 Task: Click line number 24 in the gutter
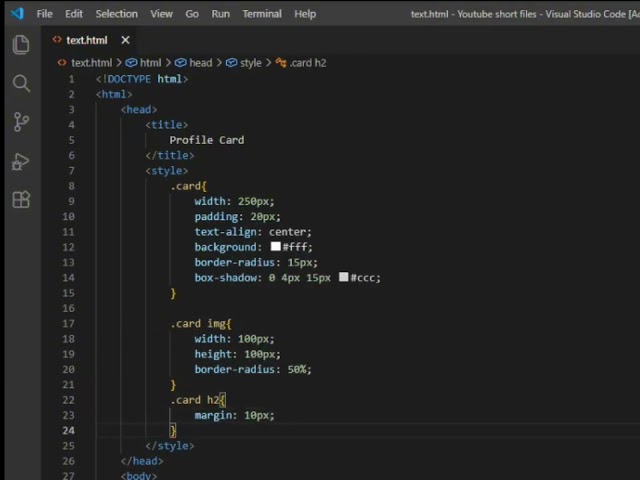click(x=69, y=431)
